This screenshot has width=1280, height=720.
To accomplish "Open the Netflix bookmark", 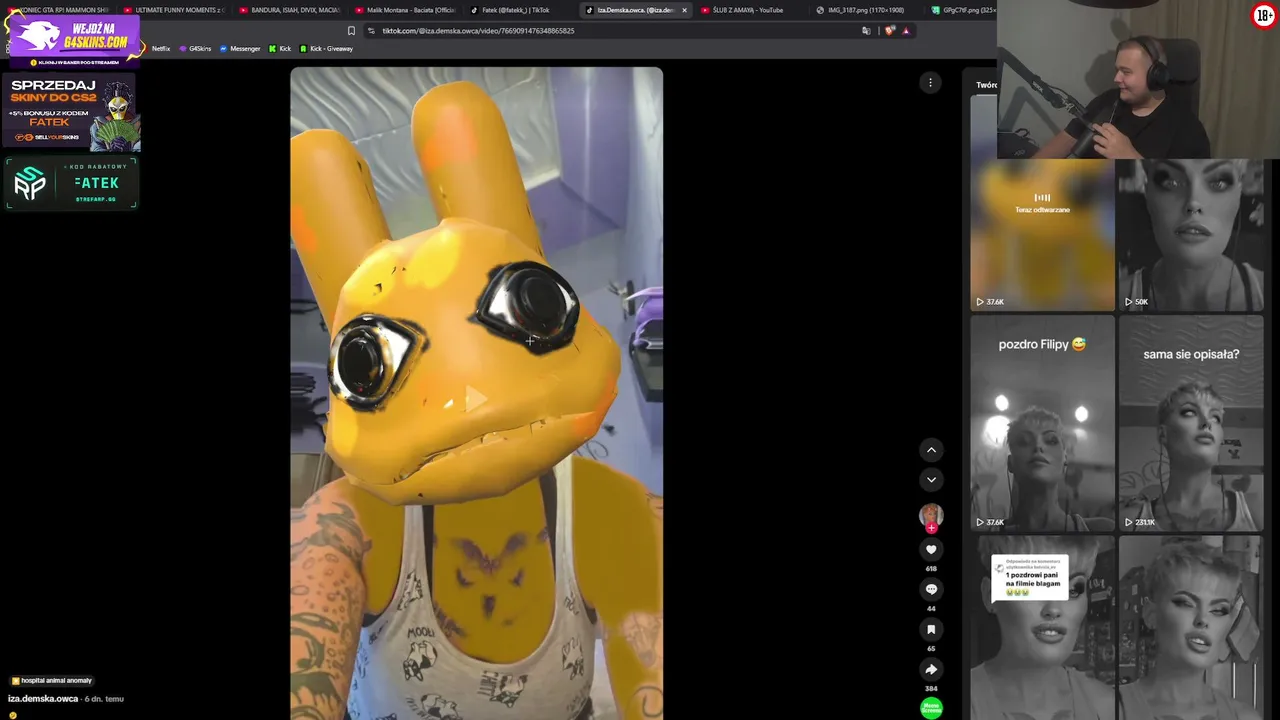I will pos(160,49).
